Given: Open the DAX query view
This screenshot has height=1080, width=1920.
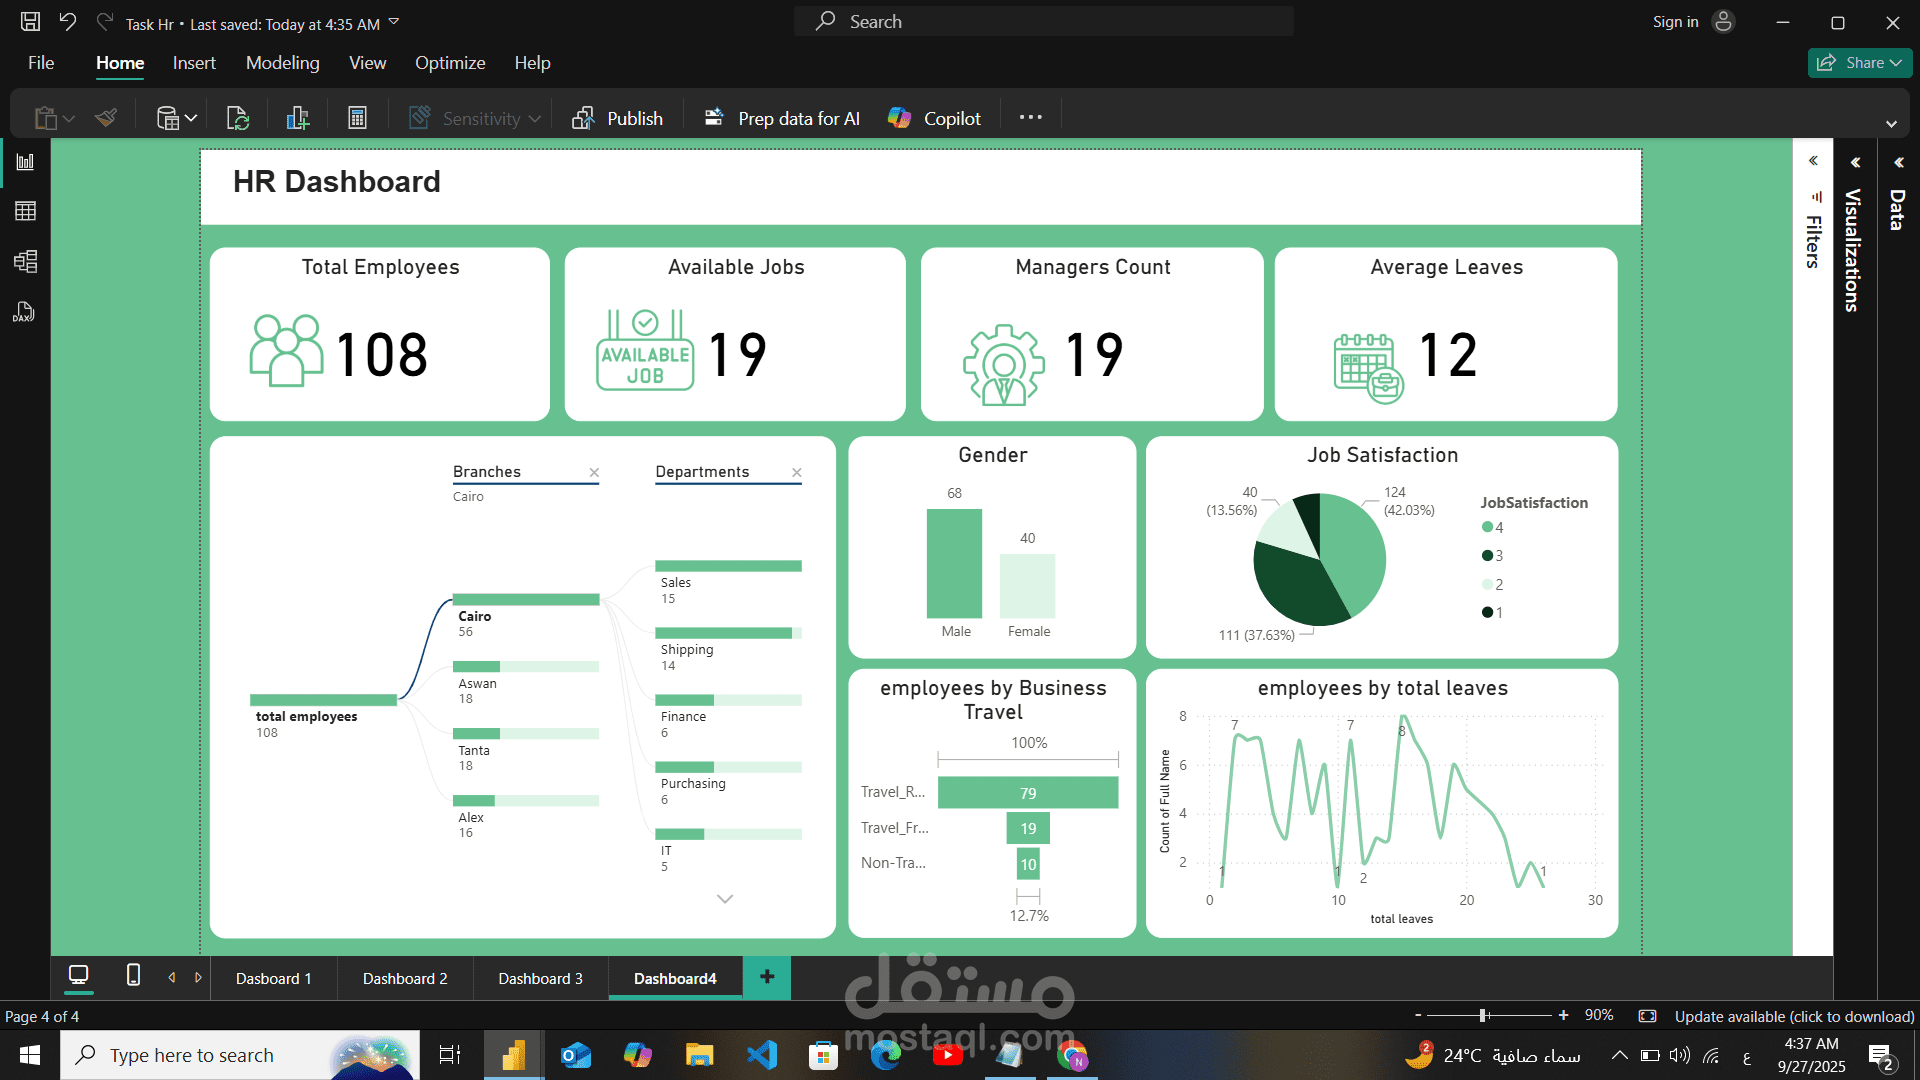Looking at the screenshot, I should pos(25,312).
